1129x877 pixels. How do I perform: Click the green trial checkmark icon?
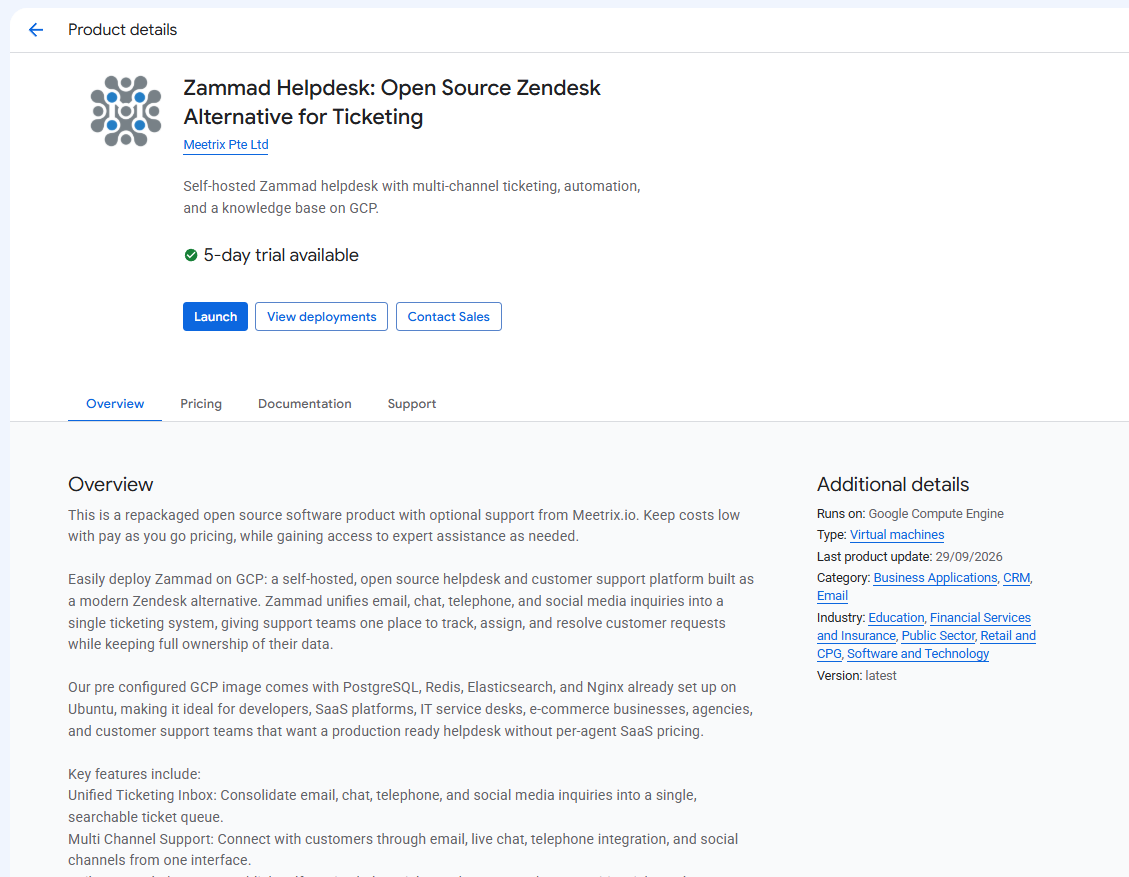[191, 255]
